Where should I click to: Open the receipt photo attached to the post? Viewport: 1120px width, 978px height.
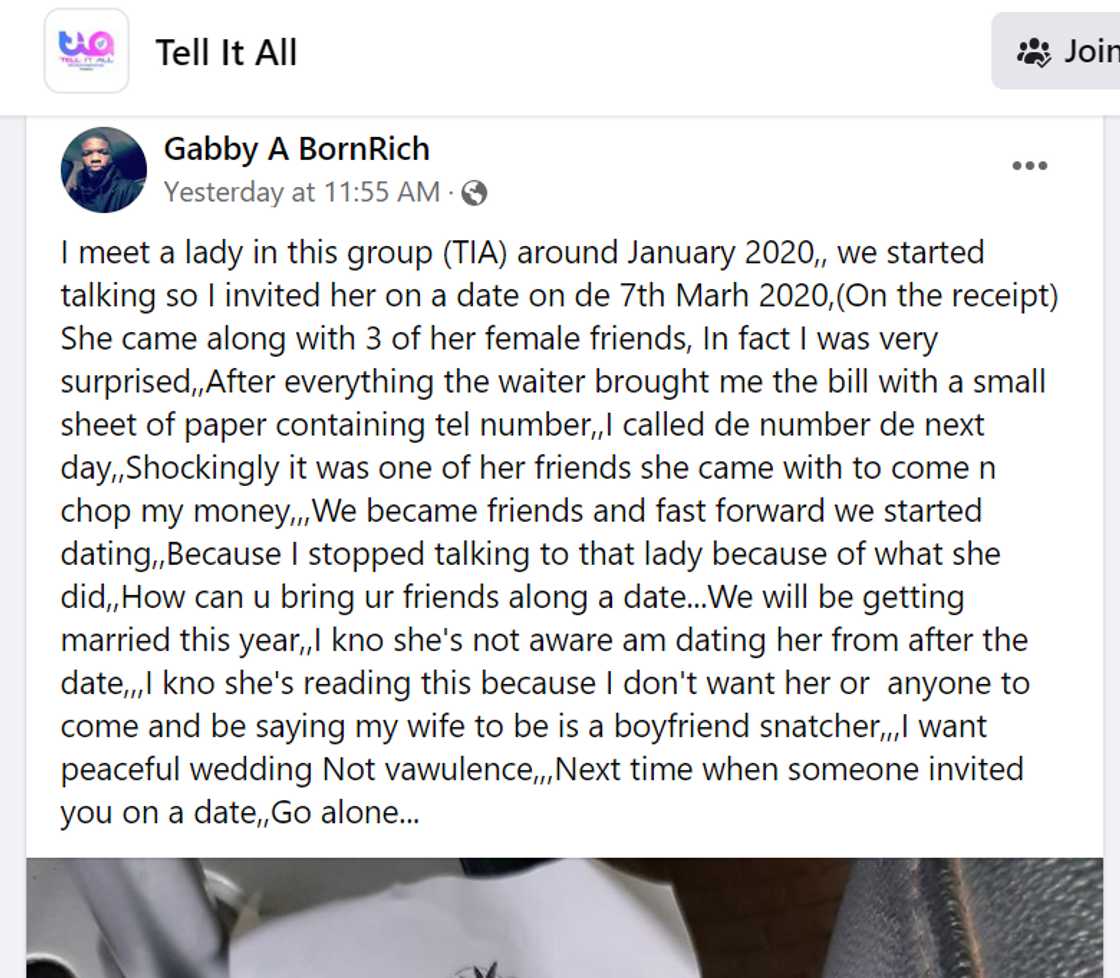coord(560,915)
